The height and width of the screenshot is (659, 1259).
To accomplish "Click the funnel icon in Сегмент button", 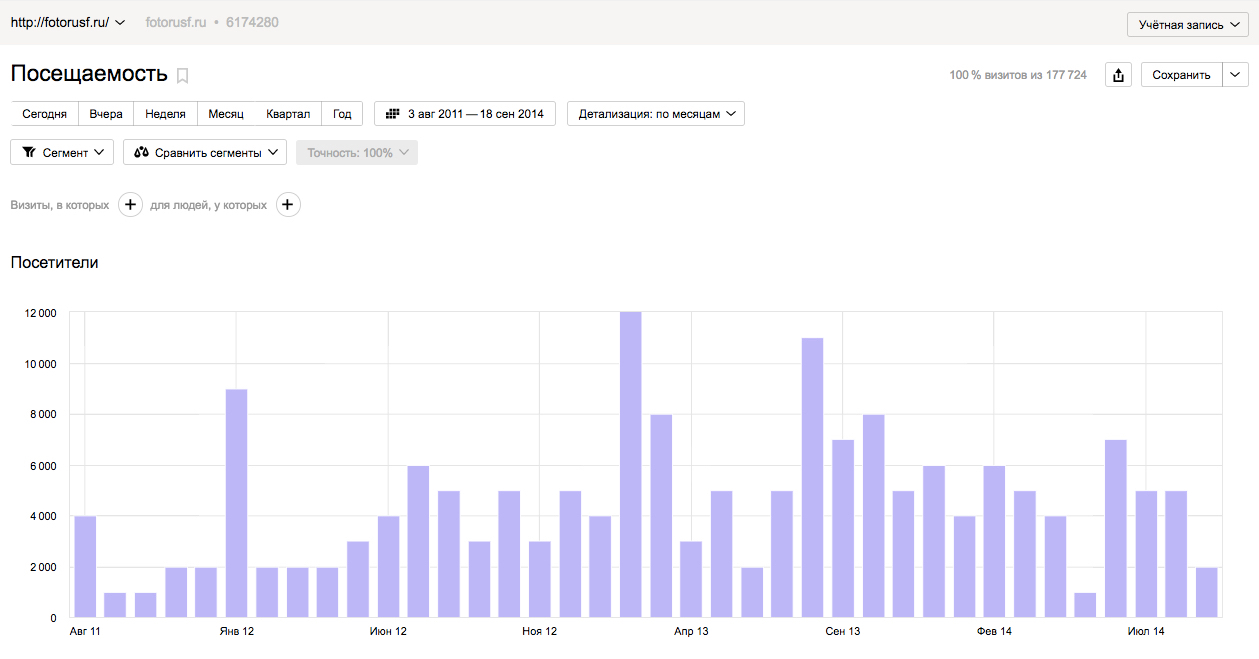I will [x=29, y=153].
